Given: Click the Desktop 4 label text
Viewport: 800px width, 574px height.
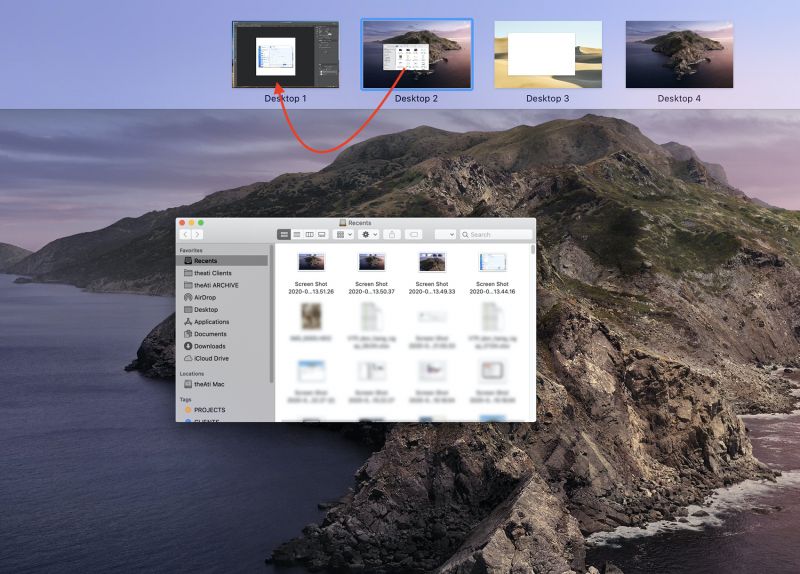Looking at the screenshot, I should [679, 98].
